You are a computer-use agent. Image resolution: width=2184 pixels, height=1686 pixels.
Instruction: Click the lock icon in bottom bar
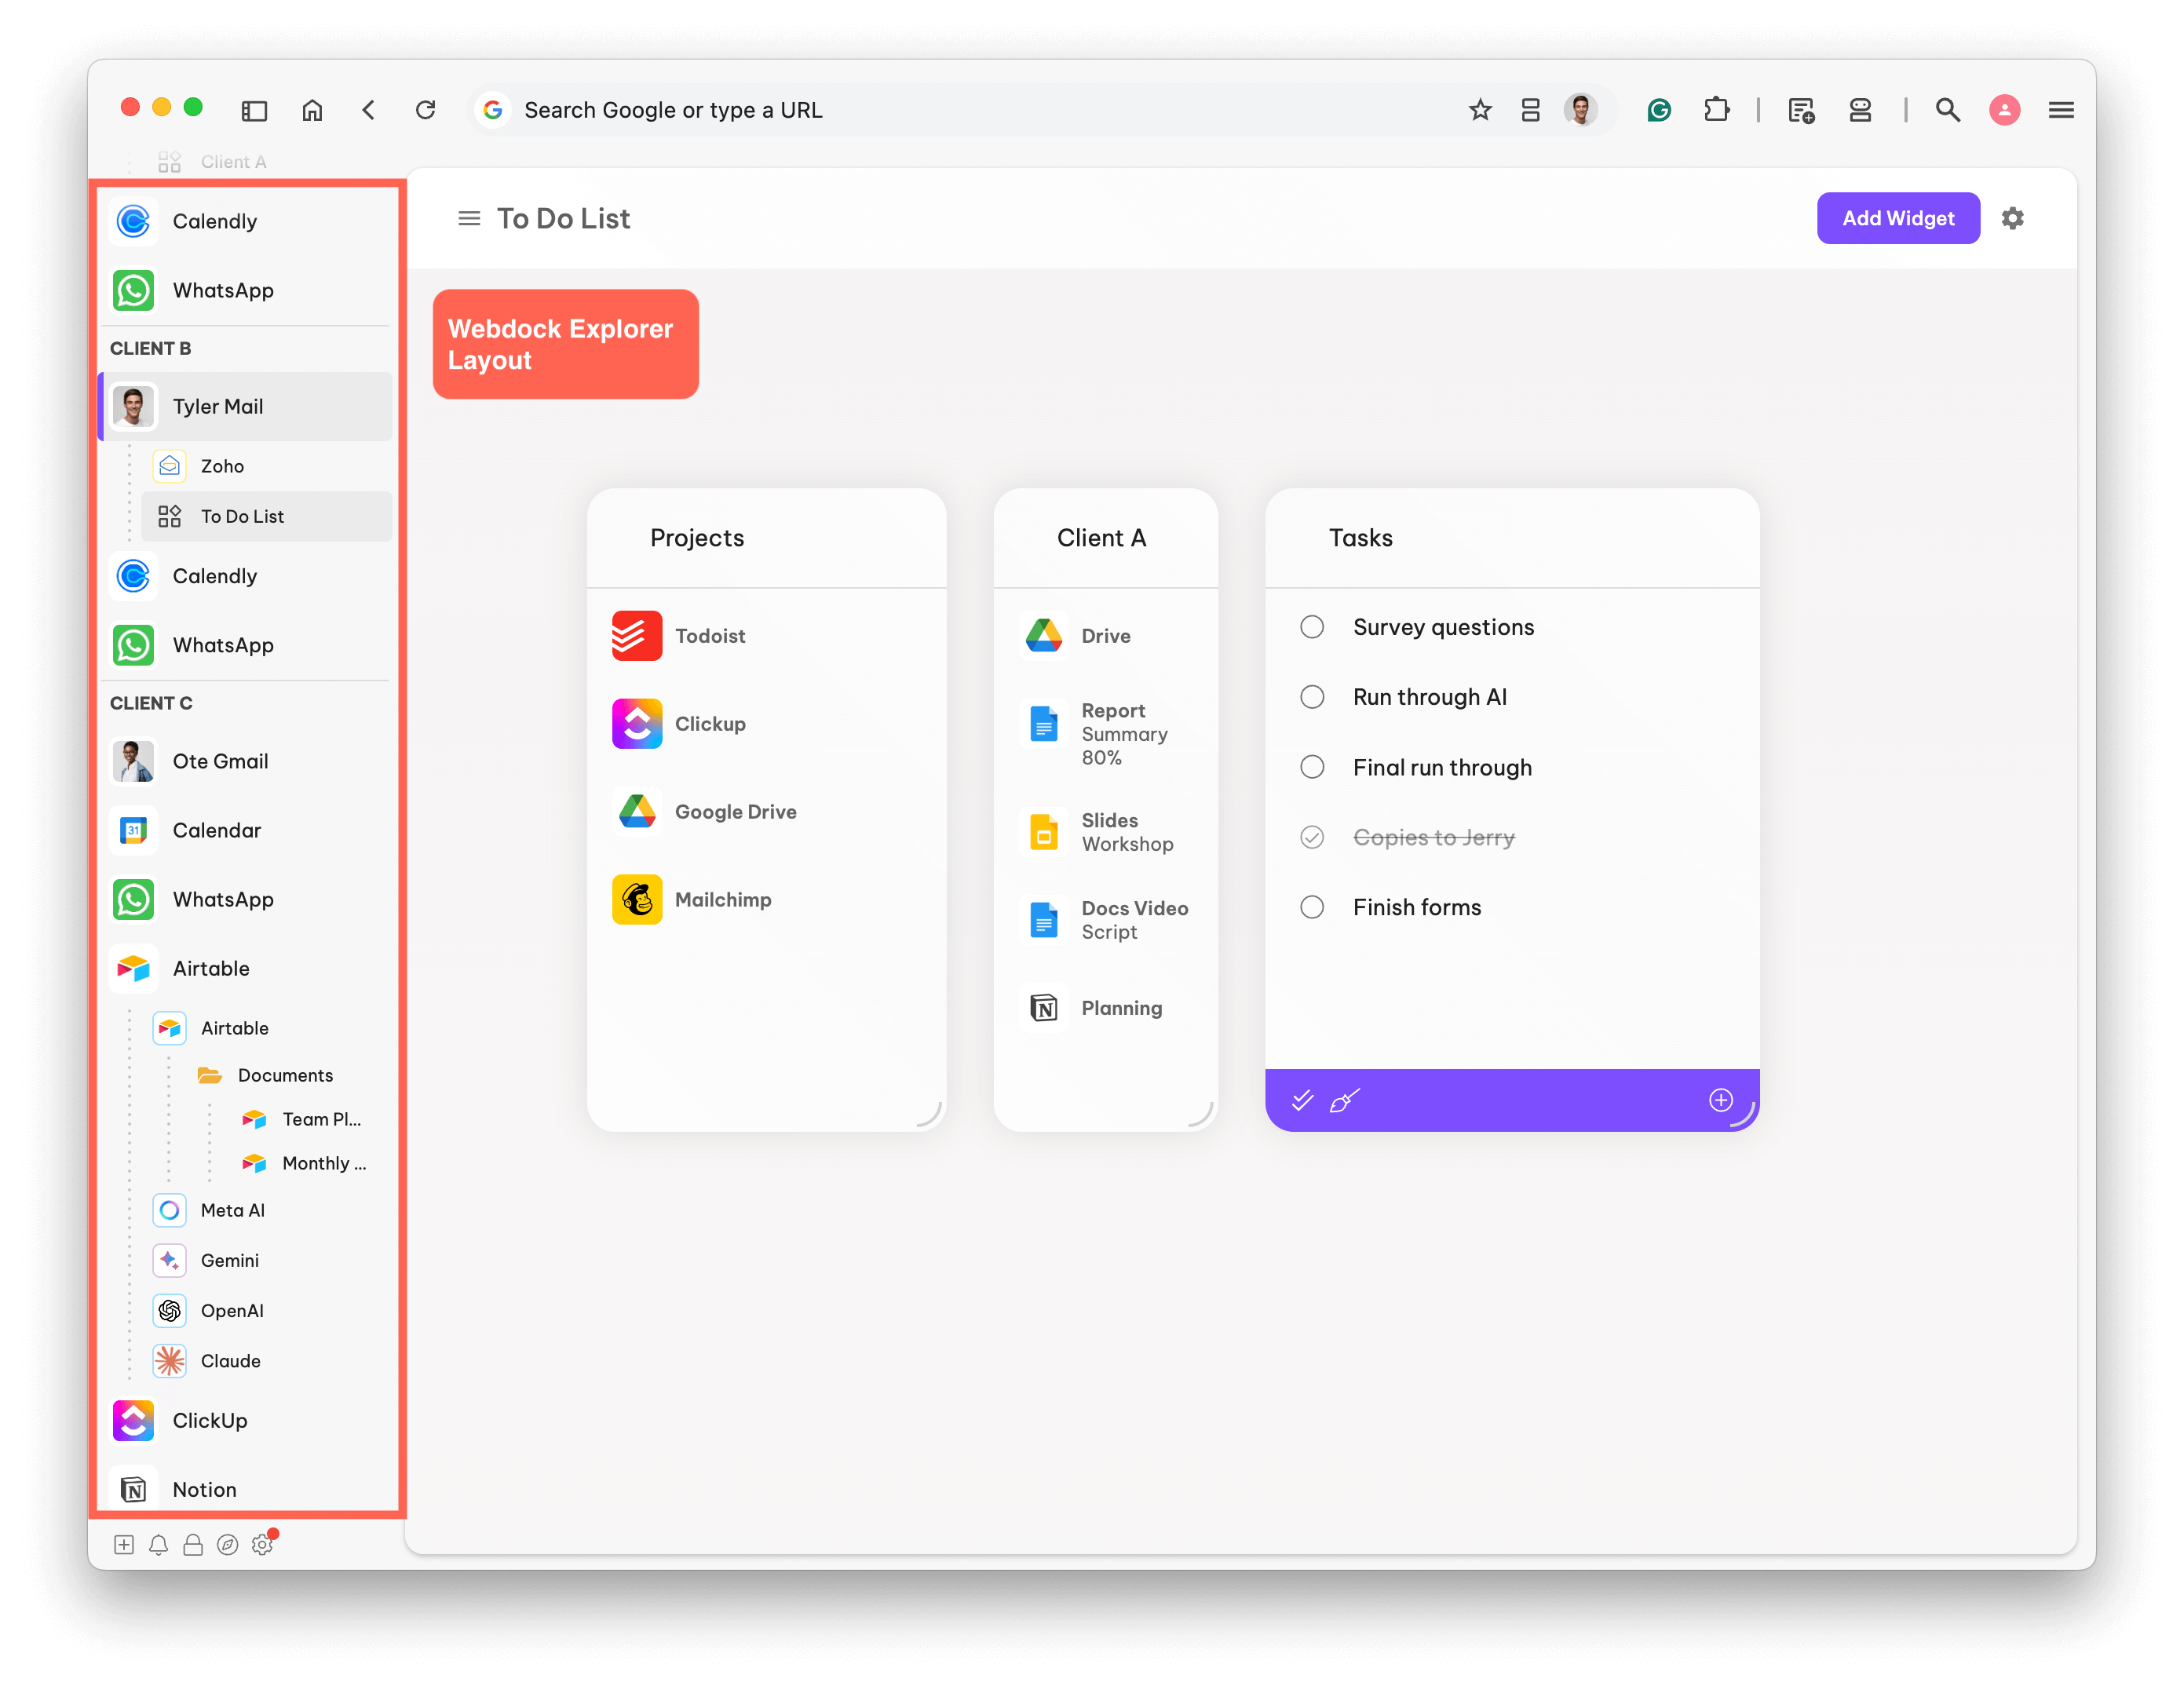193,1544
